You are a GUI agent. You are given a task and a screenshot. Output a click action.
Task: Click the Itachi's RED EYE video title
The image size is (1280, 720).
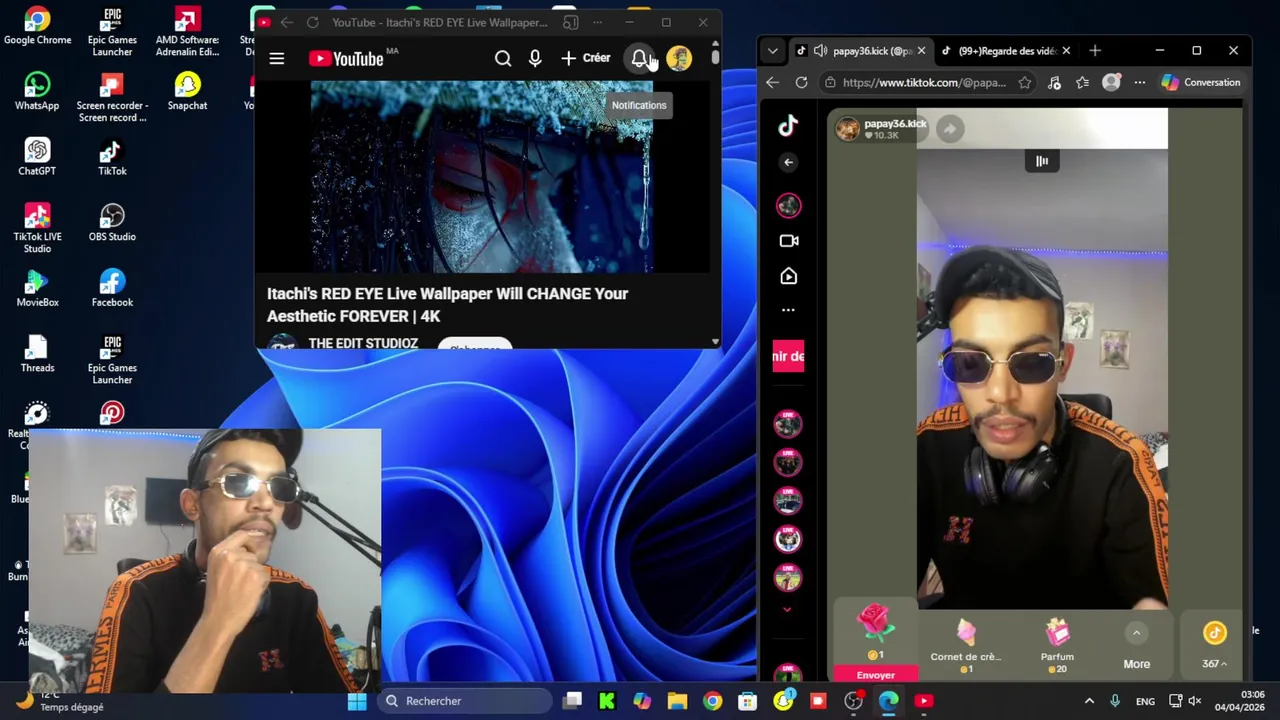click(447, 305)
